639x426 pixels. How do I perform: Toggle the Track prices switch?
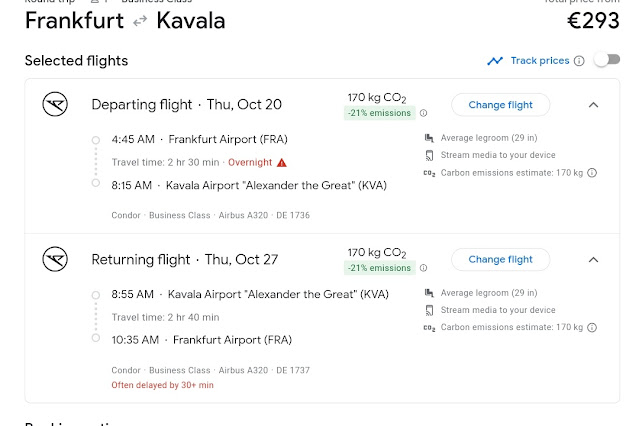[606, 60]
